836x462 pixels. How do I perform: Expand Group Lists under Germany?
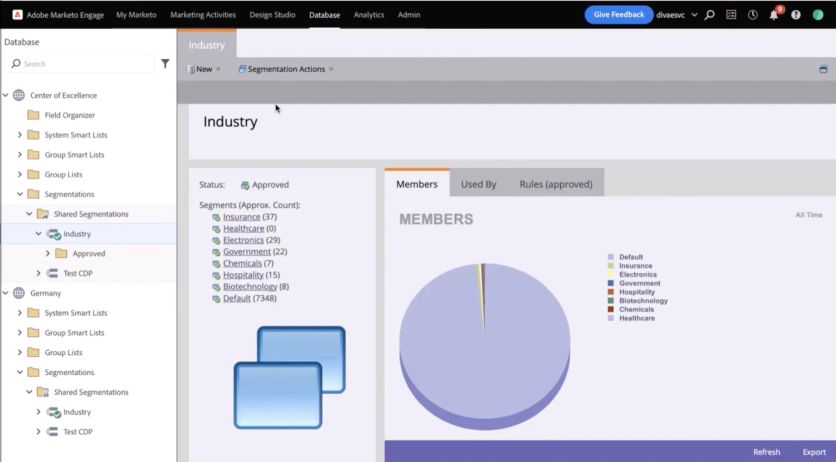coord(20,352)
